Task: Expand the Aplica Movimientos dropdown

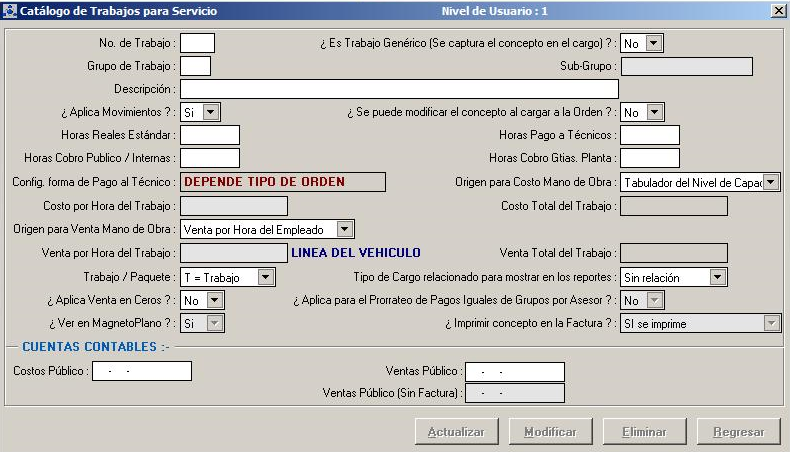Action: [211, 113]
